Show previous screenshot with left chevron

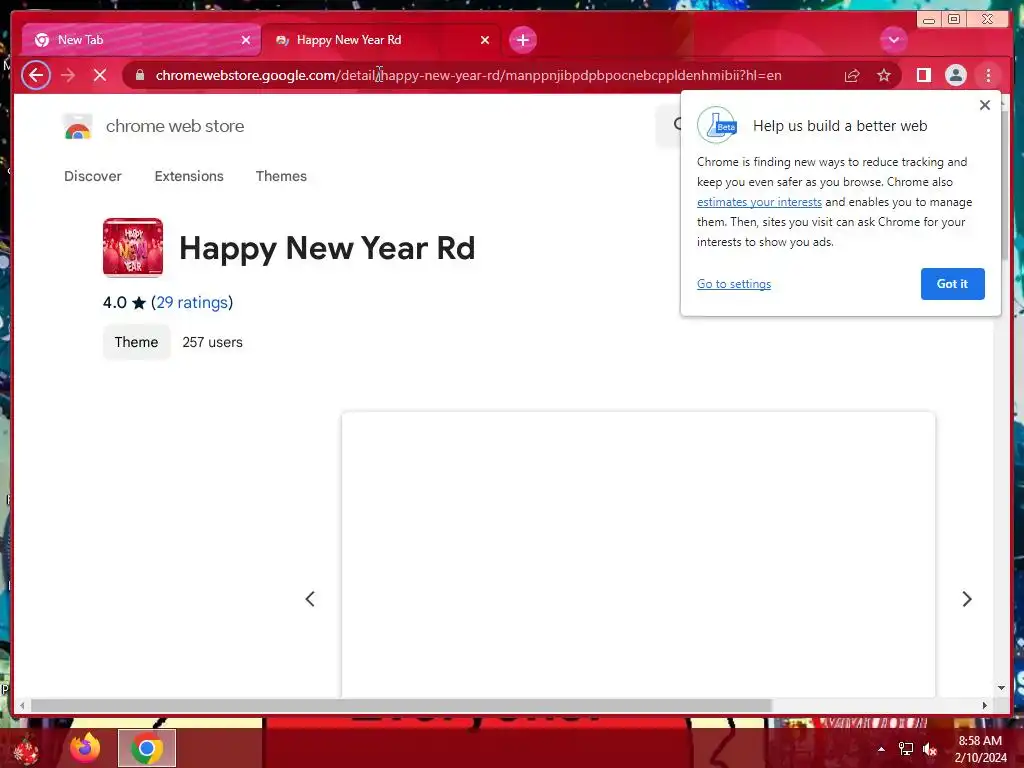(310, 599)
